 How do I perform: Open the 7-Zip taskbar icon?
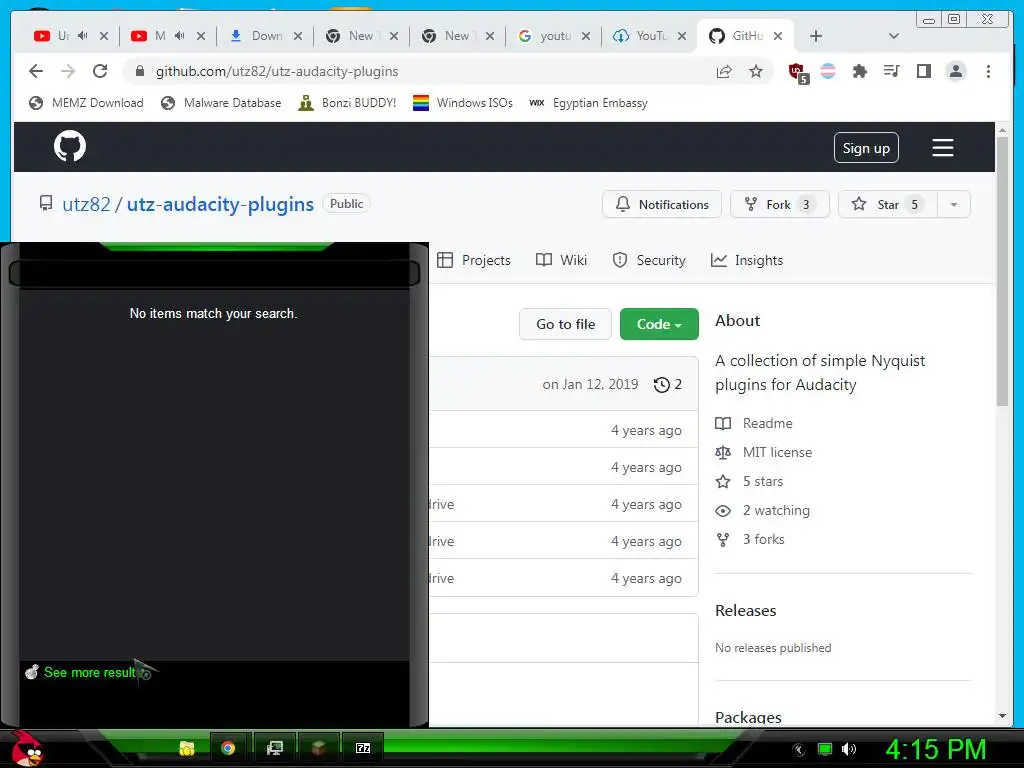tap(362, 748)
